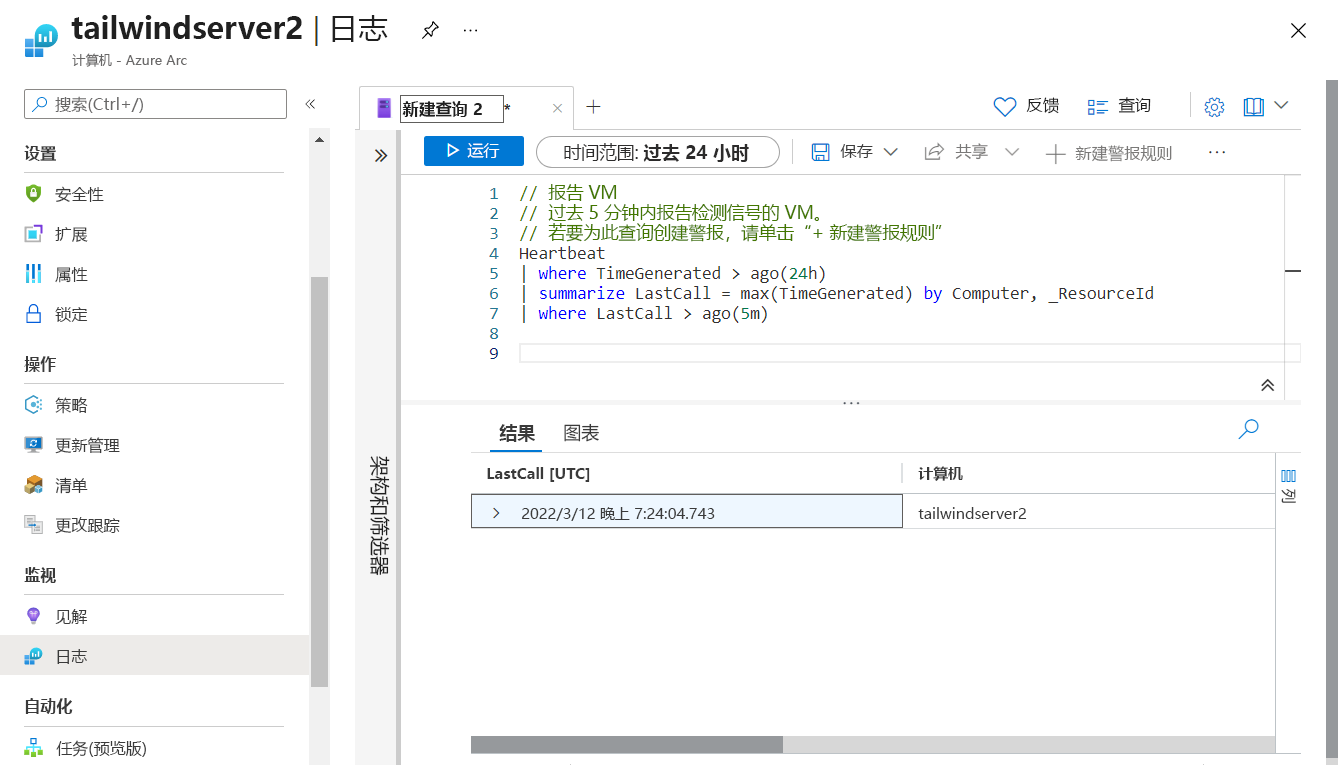Switch to the 图表 tab
Viewport: 1338px width, 765px height.
pos(581,433)
